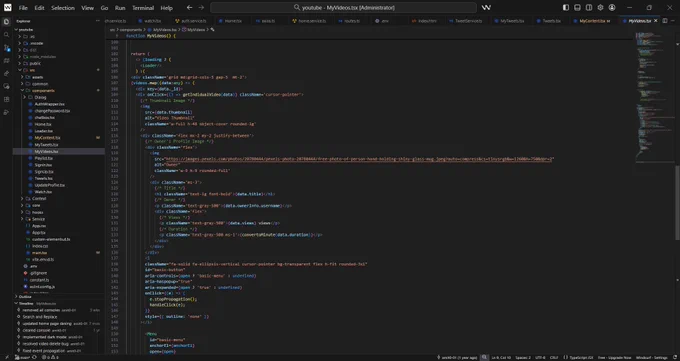Switch to the MyTweets.tsx editor tab

click(512, 21)
